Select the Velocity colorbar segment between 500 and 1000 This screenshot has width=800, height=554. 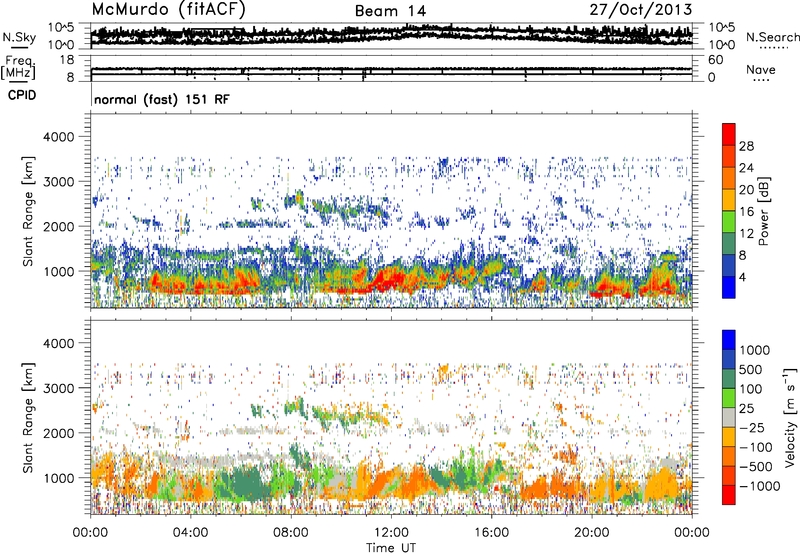[729, 359]
